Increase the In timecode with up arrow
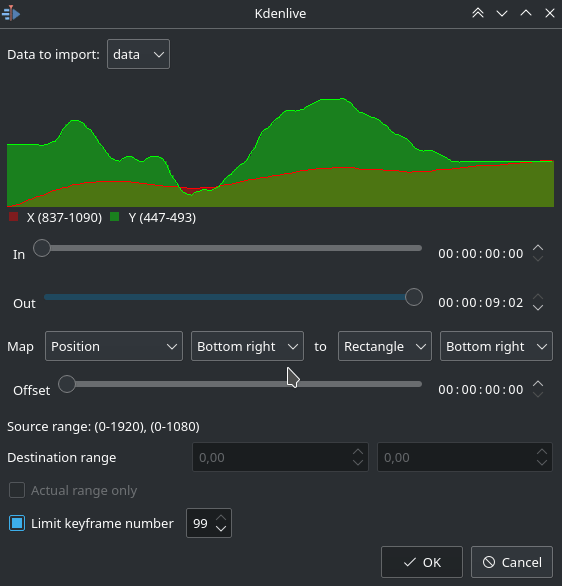Image resolution: width=562 pixels, height=586 pixels. (538, 248)
